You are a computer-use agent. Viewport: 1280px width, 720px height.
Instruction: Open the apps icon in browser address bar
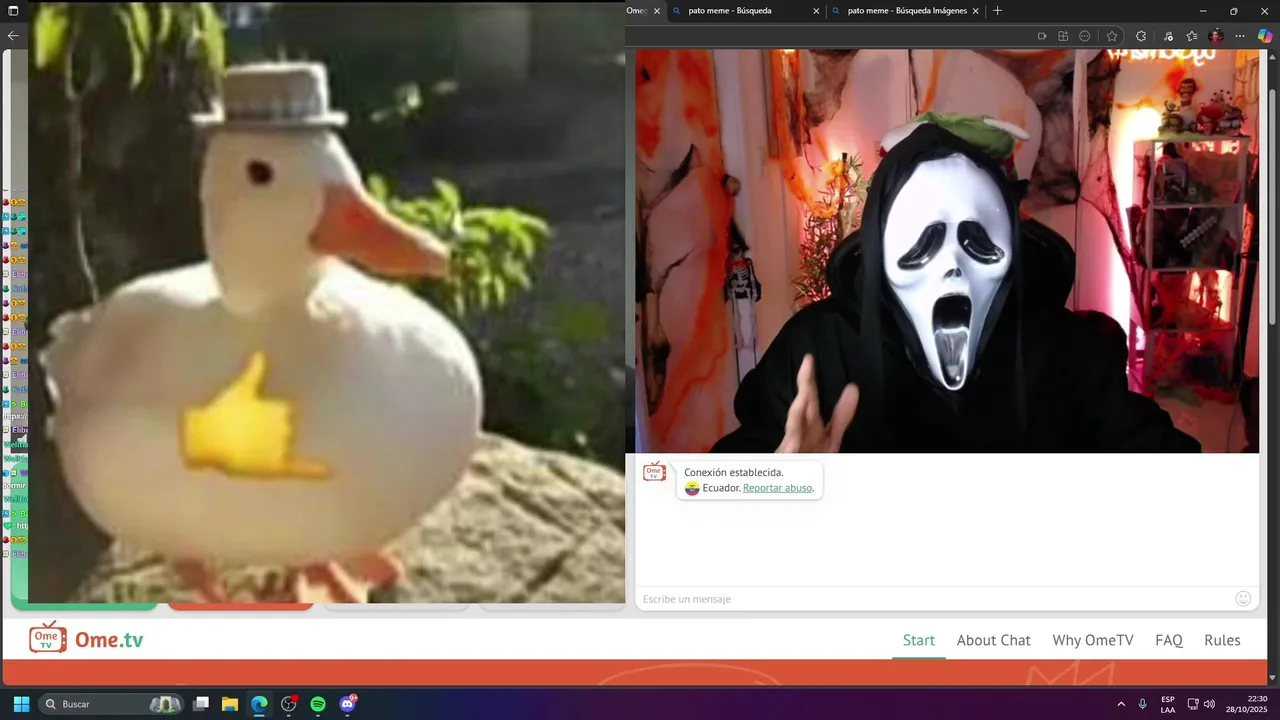click(x=1063, y=36)
